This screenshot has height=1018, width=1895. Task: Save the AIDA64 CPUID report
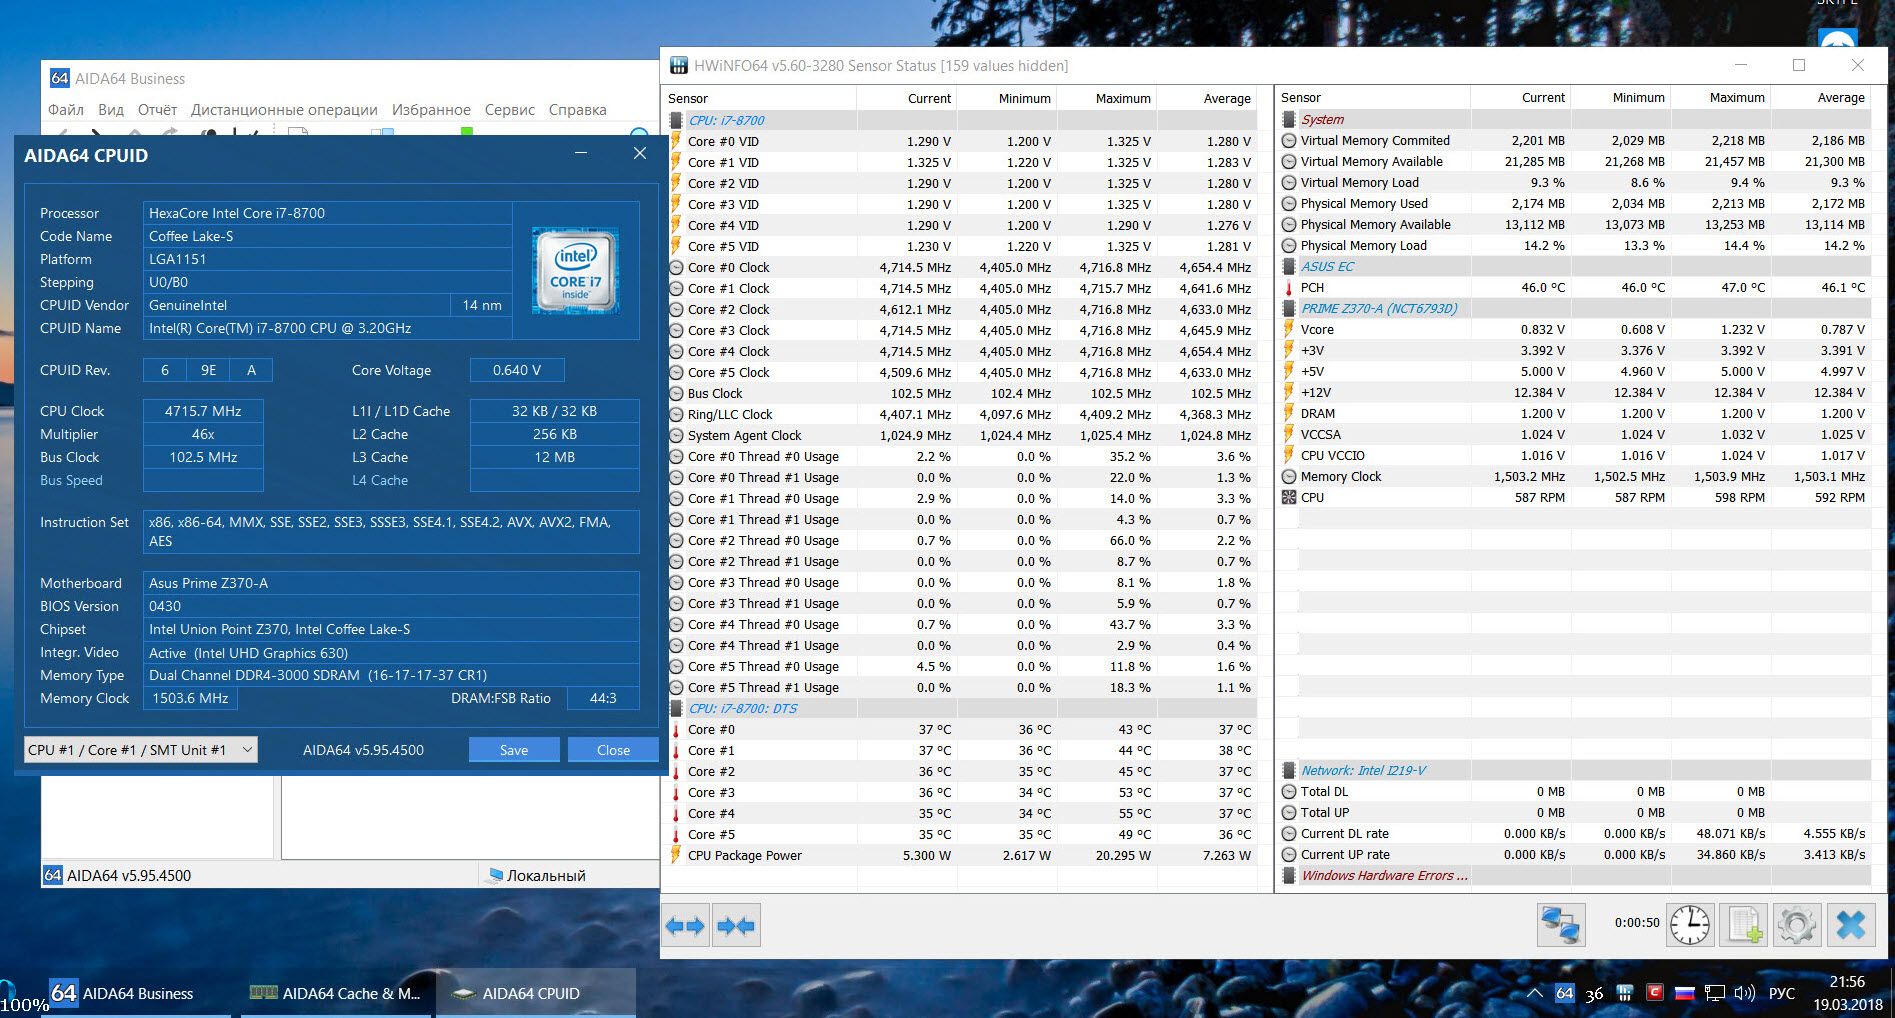(514, 750)
